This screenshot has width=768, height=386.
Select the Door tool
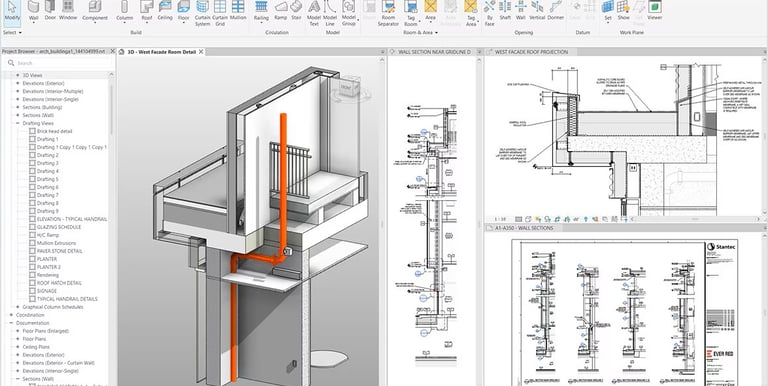point(50,11)
